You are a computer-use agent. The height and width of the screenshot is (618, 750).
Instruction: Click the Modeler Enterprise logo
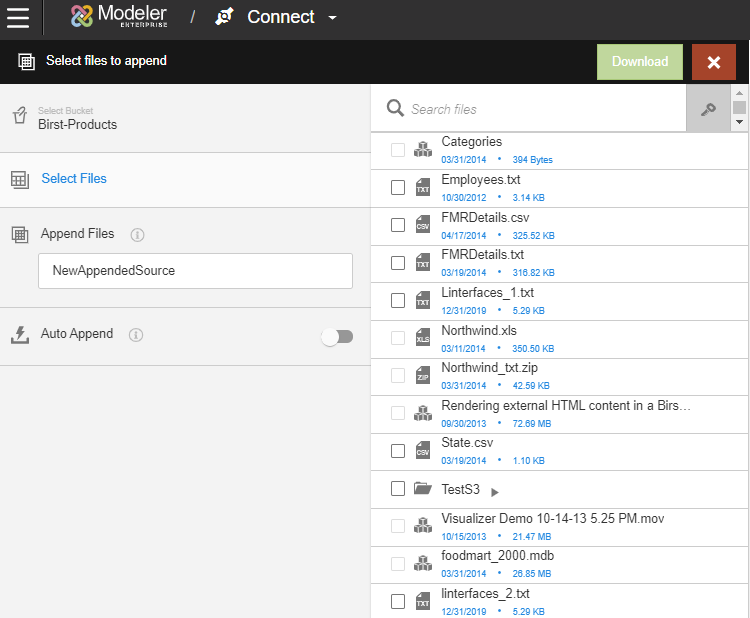119,17
